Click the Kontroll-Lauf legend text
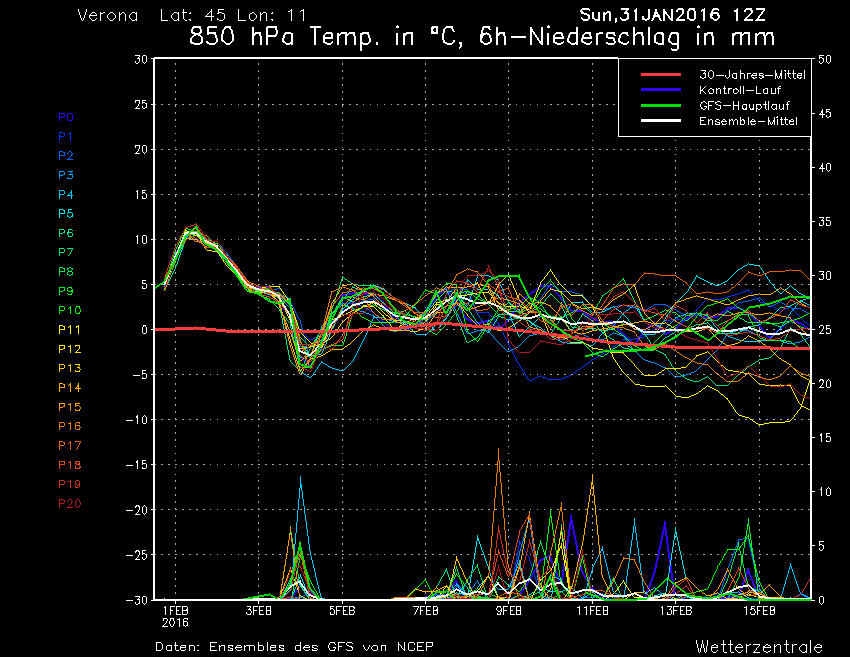This screenshot has width=850, height=657. point(740,90)
